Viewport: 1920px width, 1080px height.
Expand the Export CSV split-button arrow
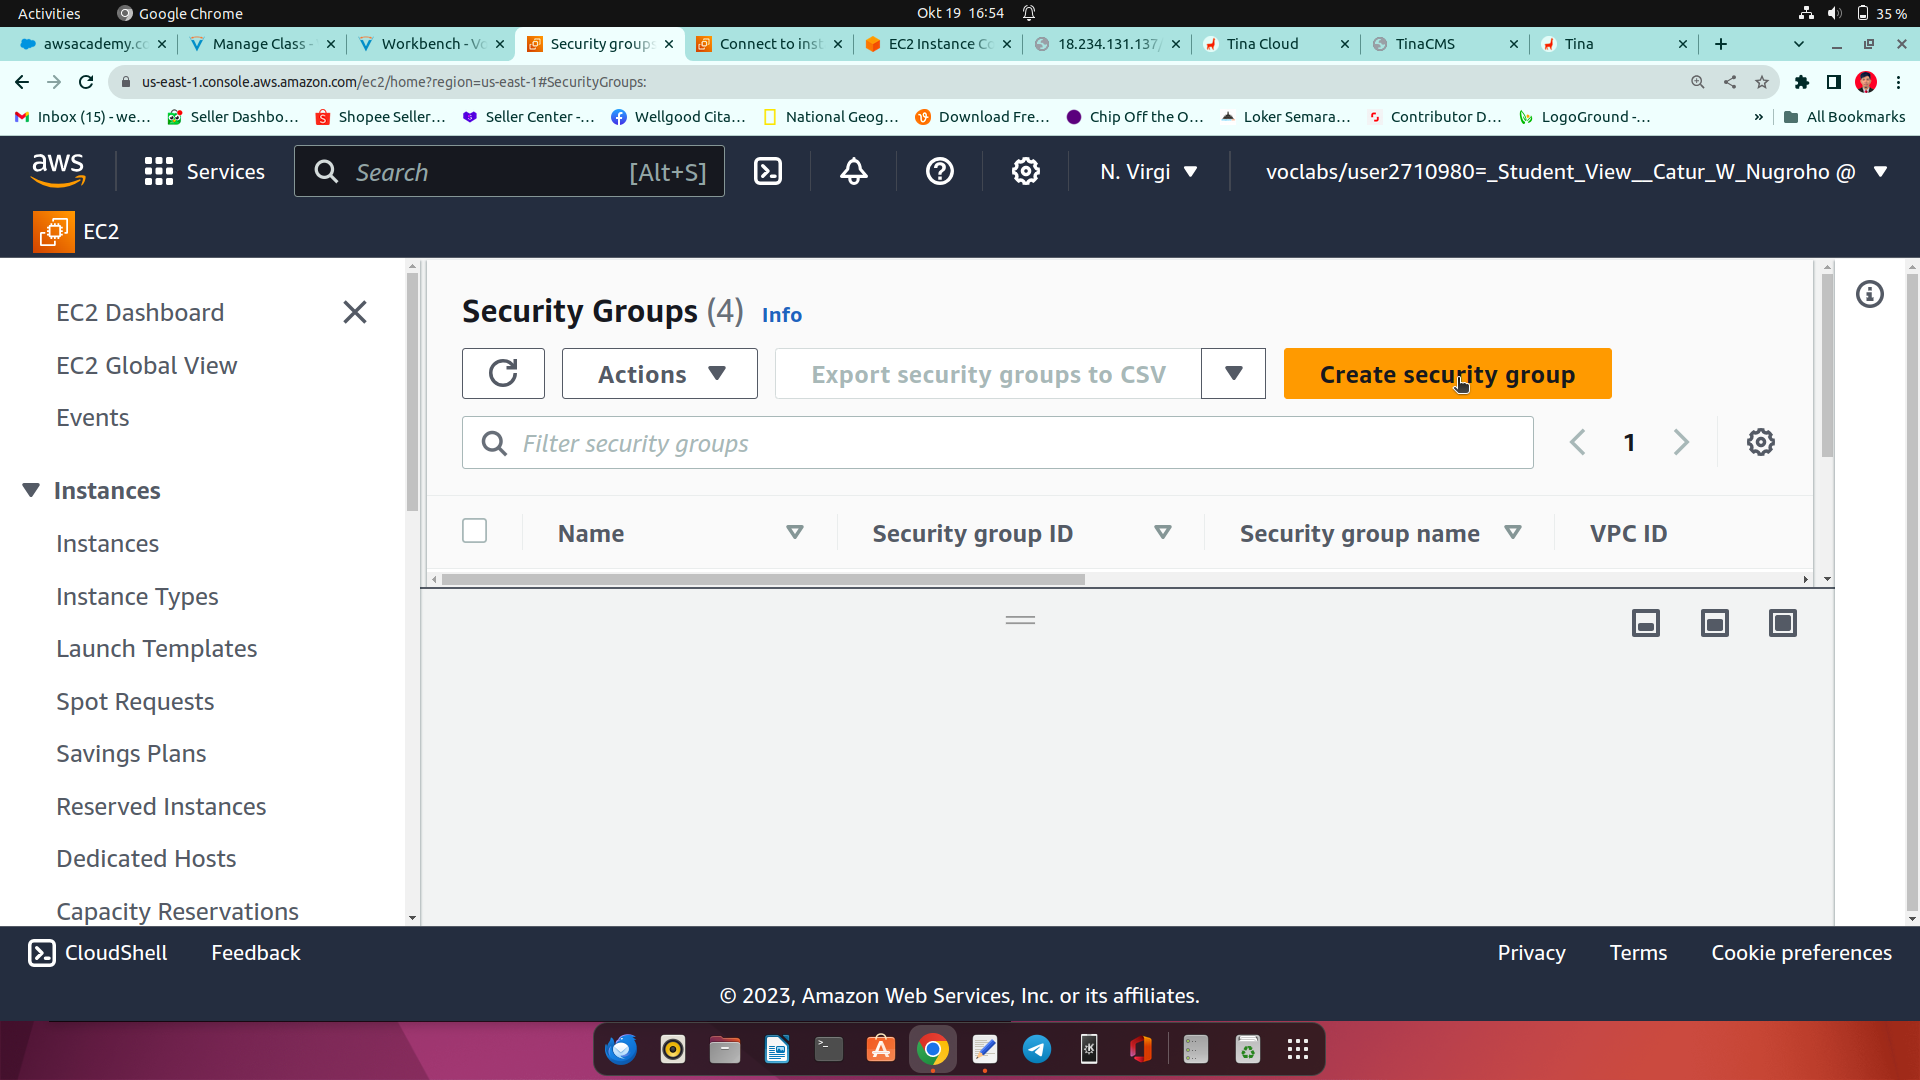[1233, 374]
